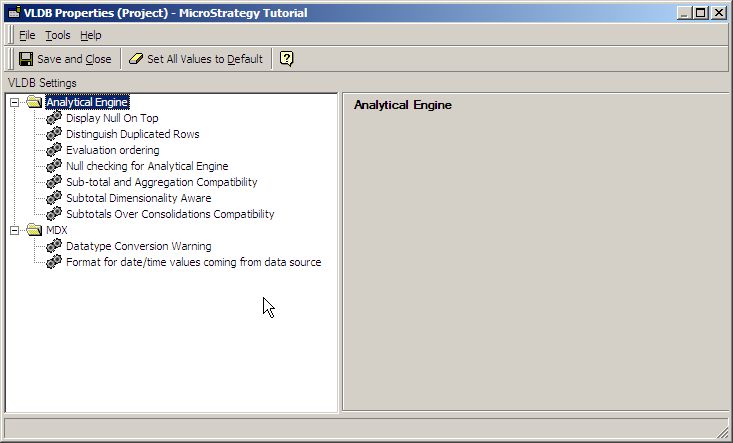Open the Tools menu
Screen dimensions: 733x443
tap(57, 35)
